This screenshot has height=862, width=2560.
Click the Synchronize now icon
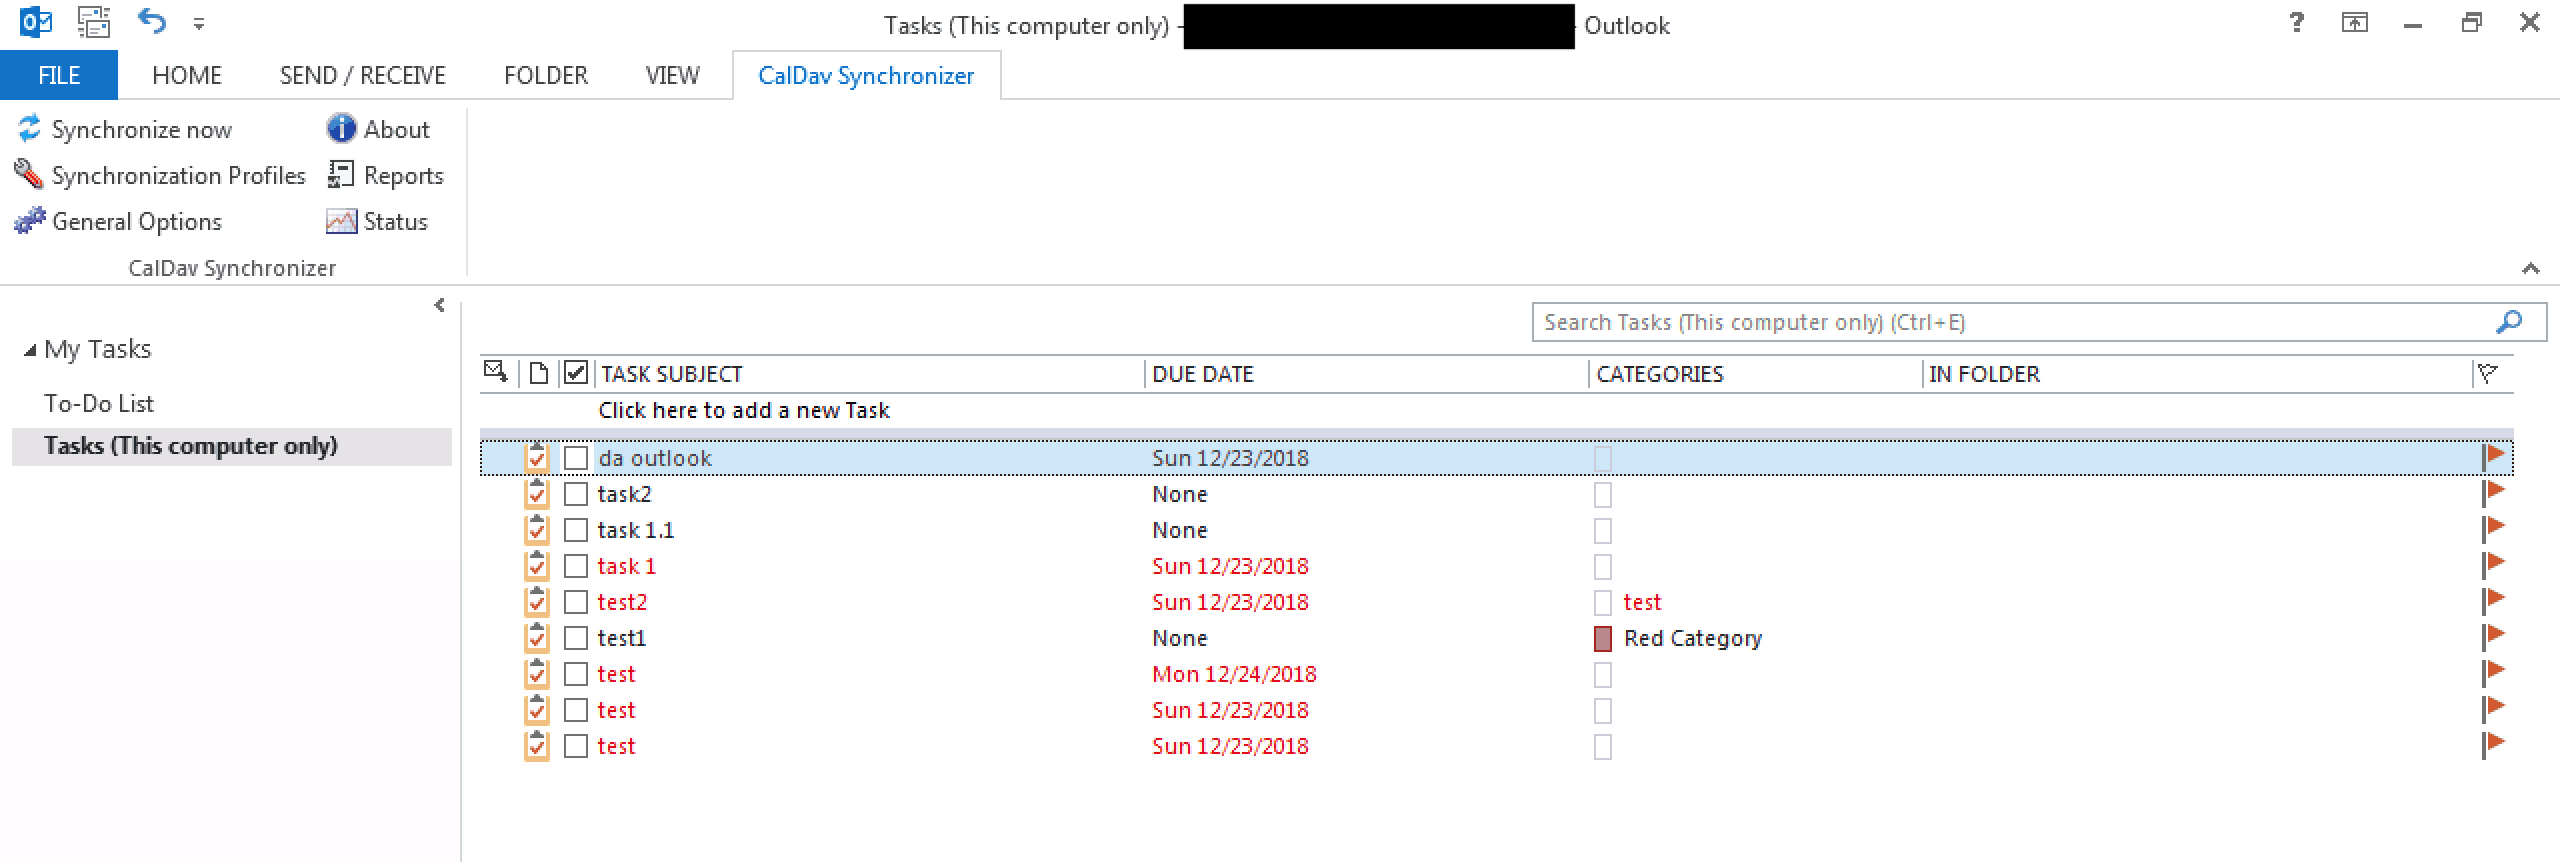click(29, 129)
